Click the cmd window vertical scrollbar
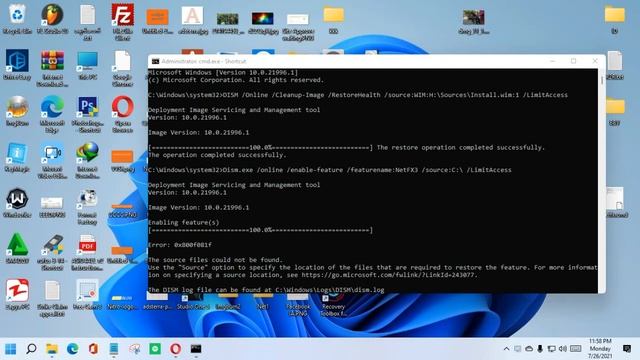Viewport: 640px width, 360px height. 602,180
